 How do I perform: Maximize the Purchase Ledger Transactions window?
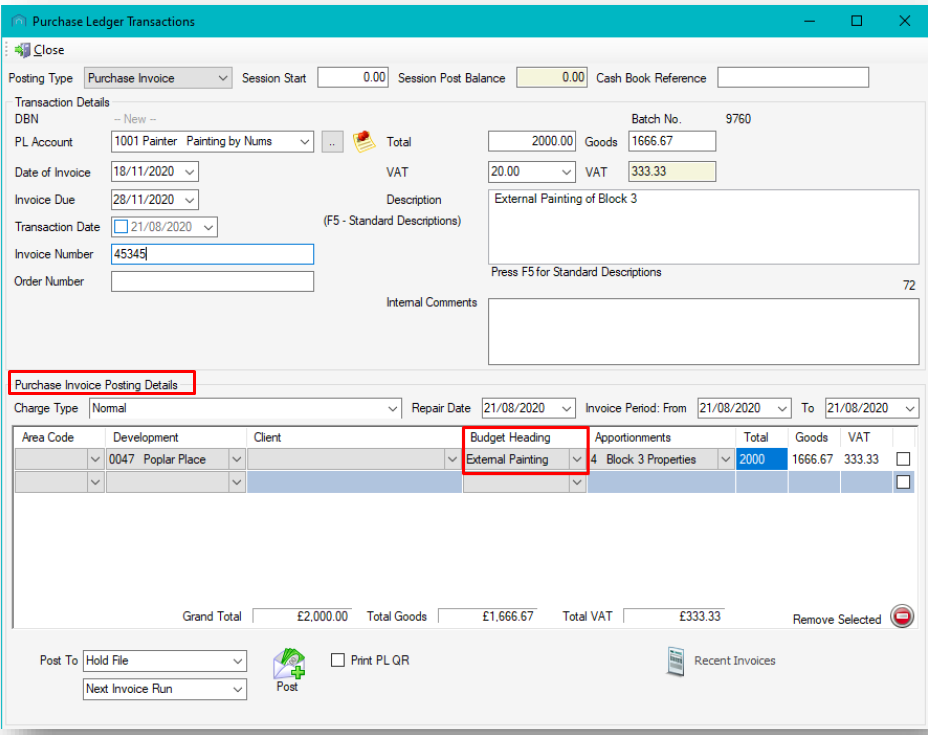point(856,21)
